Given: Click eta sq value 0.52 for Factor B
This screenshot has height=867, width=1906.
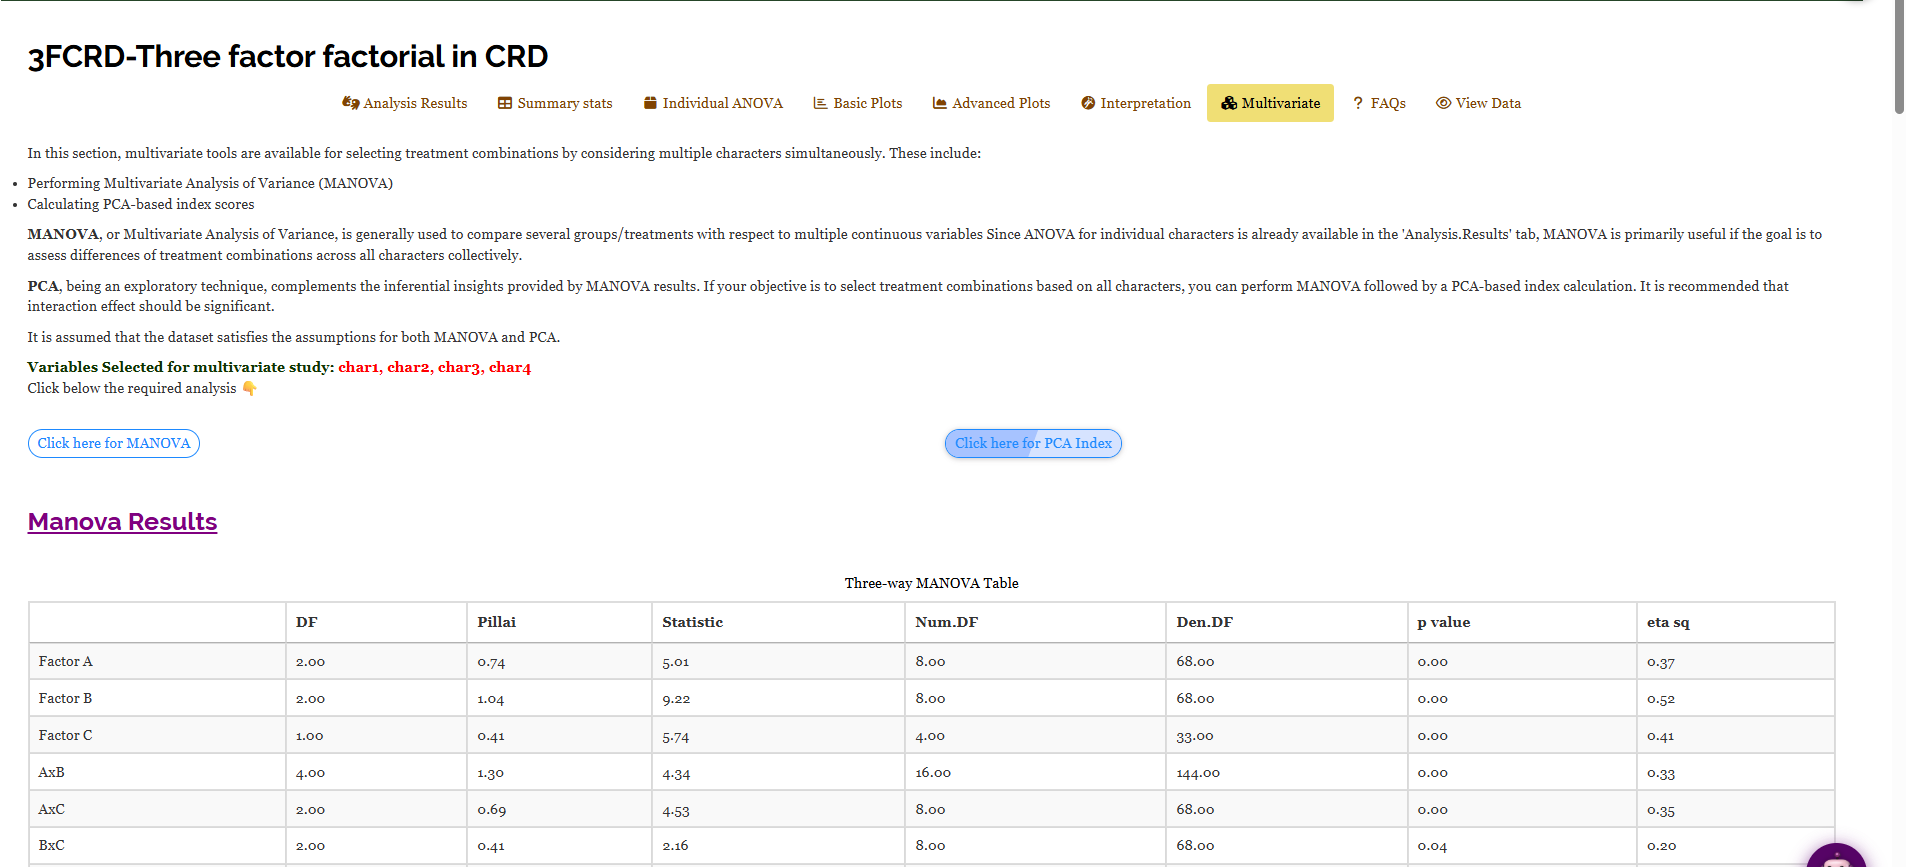Looking at the screenshot, I should tap(1661, 699).
